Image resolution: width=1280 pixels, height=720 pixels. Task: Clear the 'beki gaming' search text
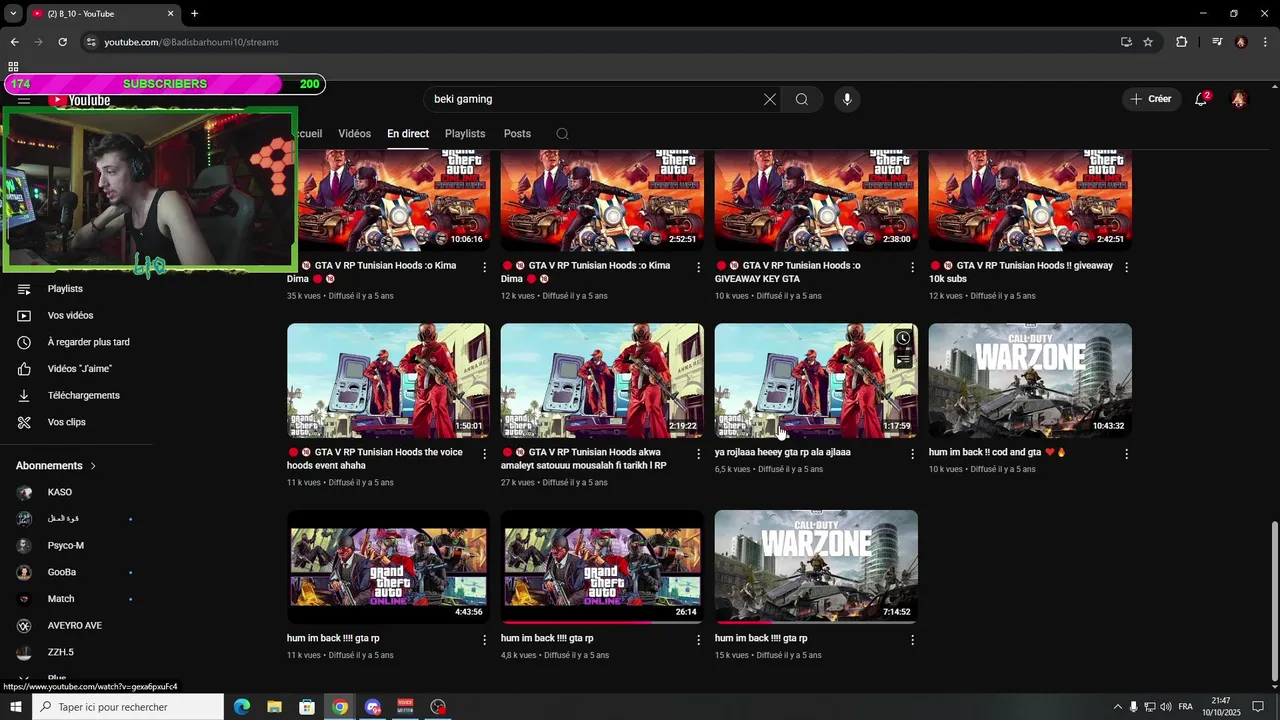tap(770, 99)
